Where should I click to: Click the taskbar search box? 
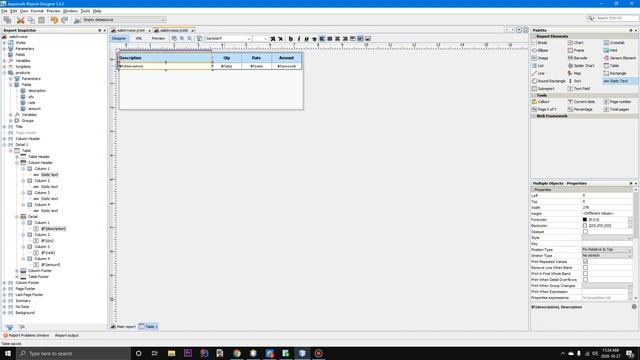coord(73,353)
